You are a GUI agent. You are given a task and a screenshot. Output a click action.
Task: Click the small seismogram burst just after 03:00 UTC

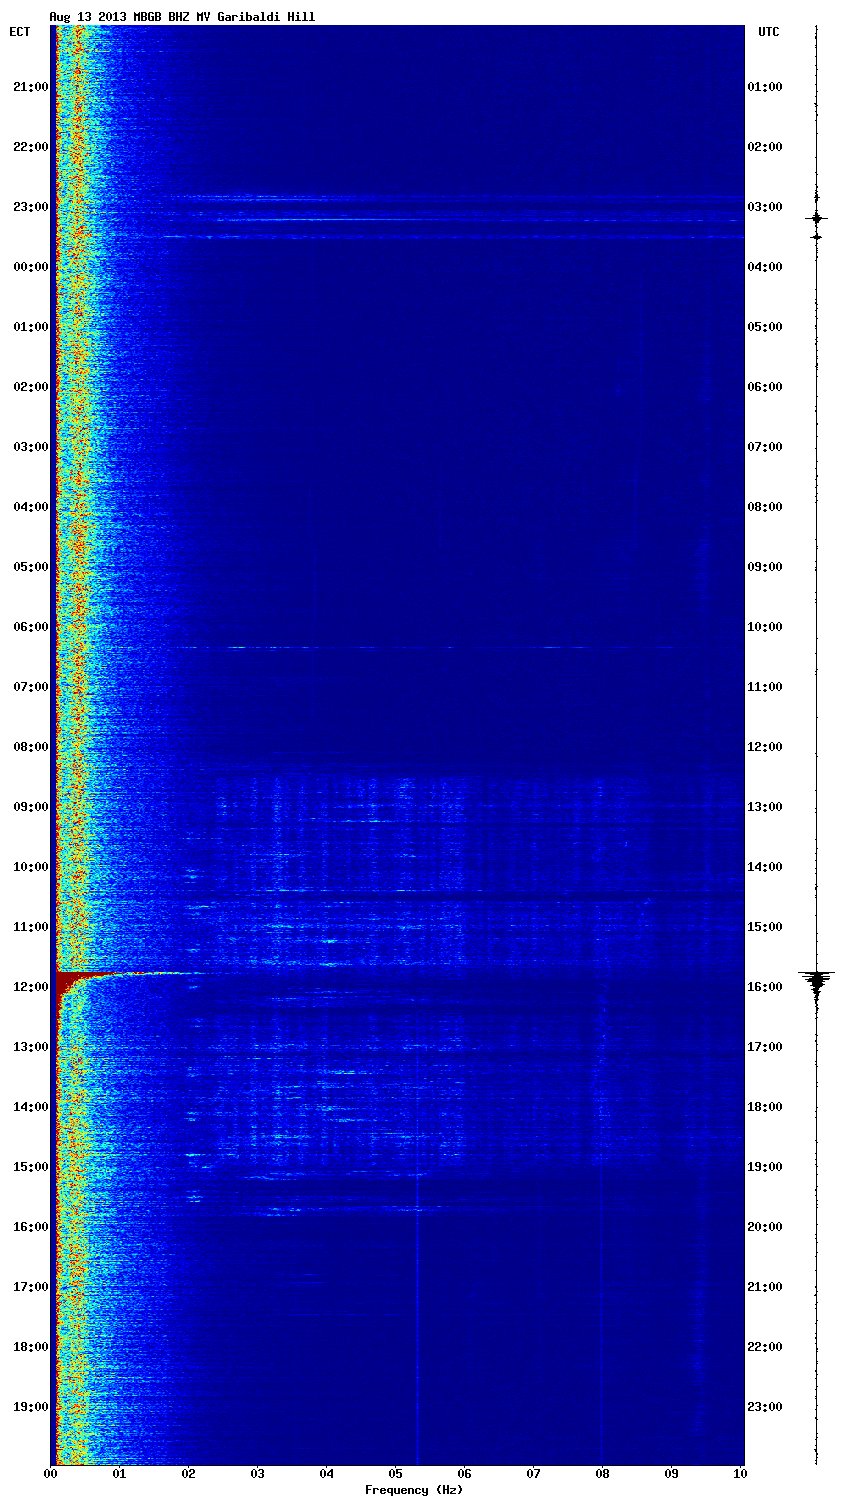817,218
